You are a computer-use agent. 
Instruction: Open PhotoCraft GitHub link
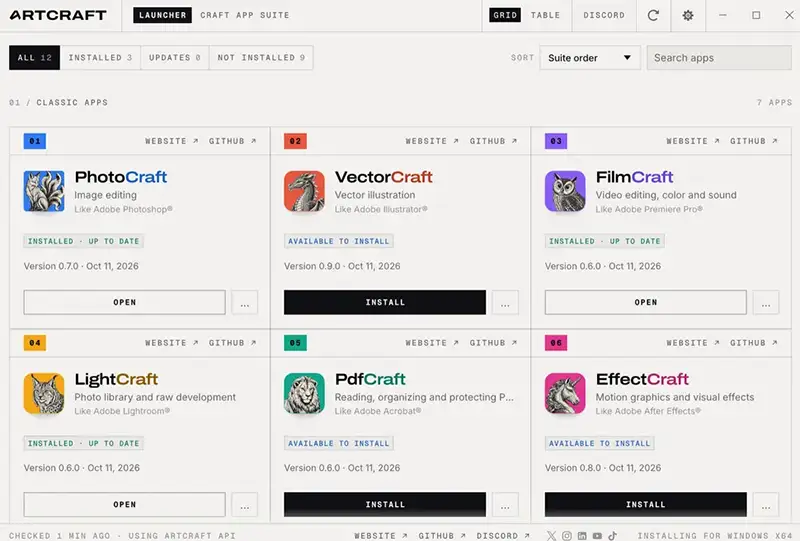click(x=232, y=141)
